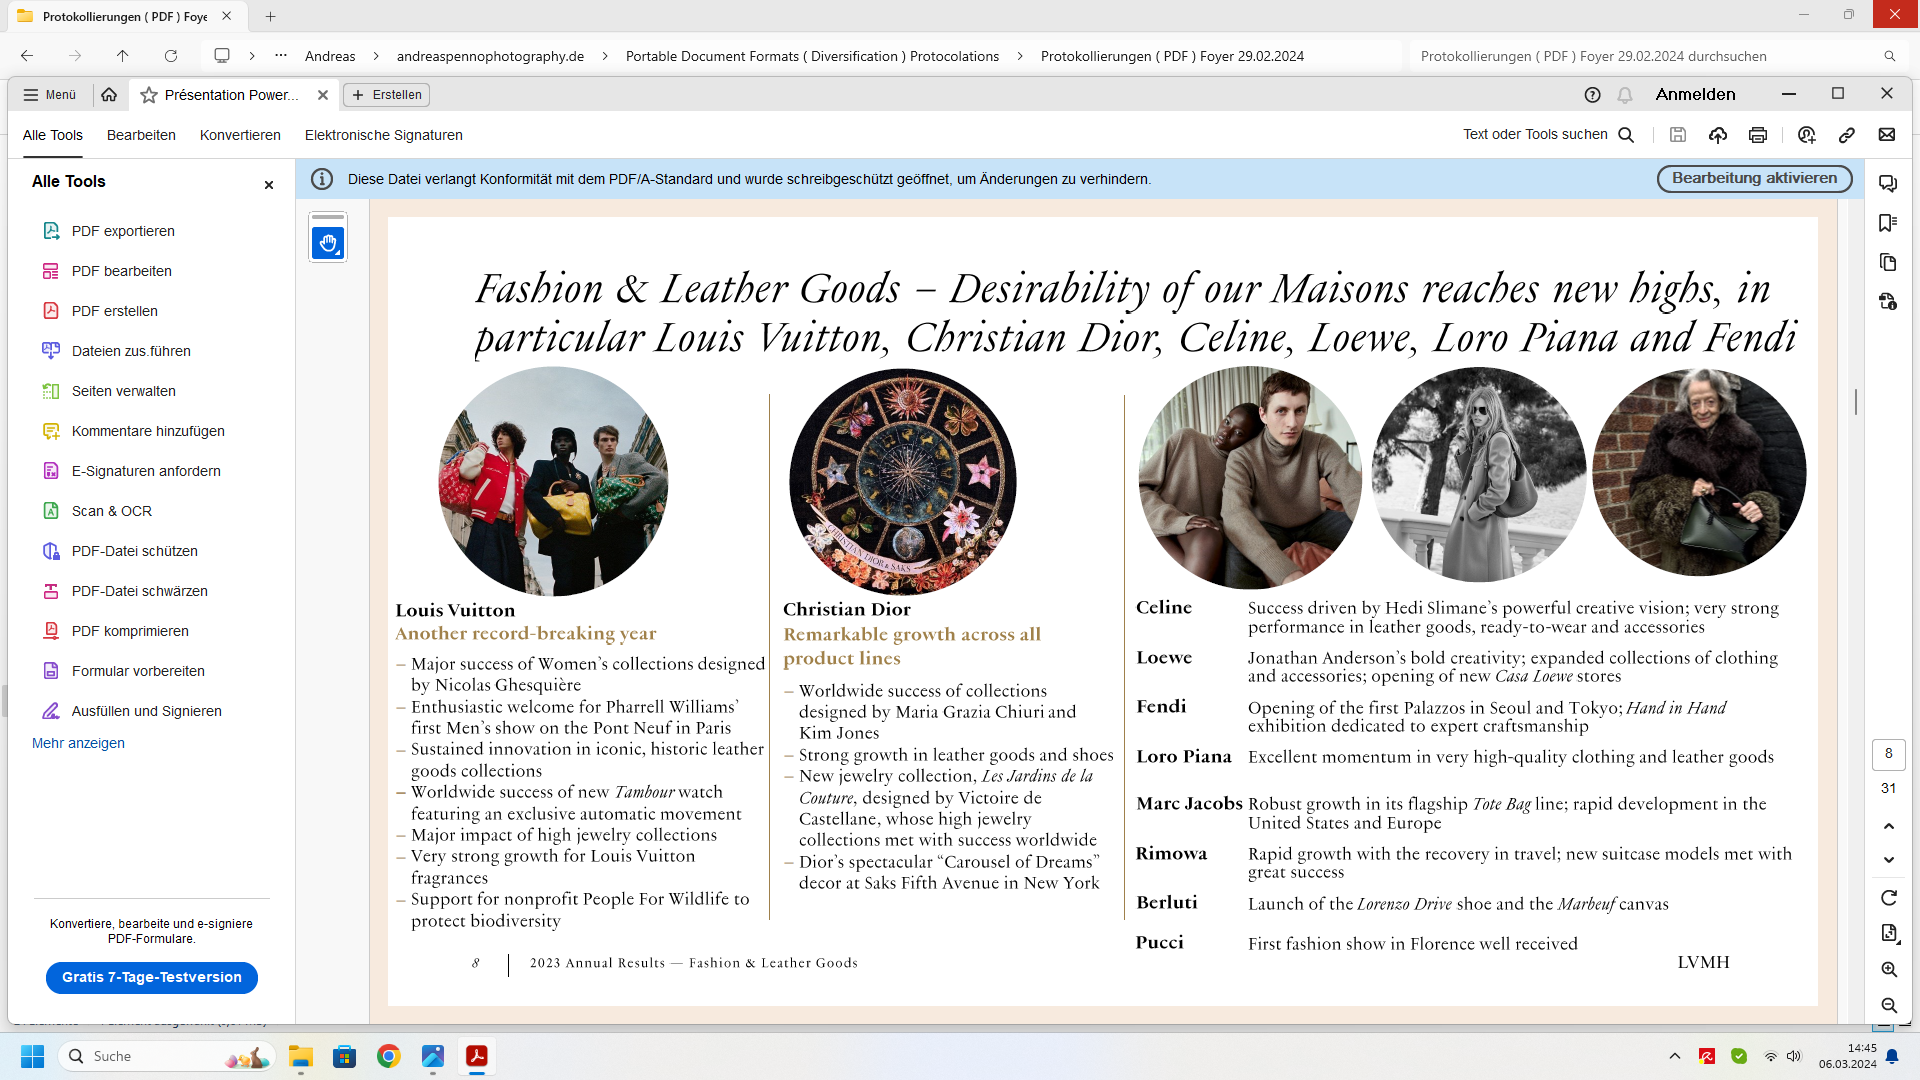Switch to Bearbeiten tab

coord(141,135)
